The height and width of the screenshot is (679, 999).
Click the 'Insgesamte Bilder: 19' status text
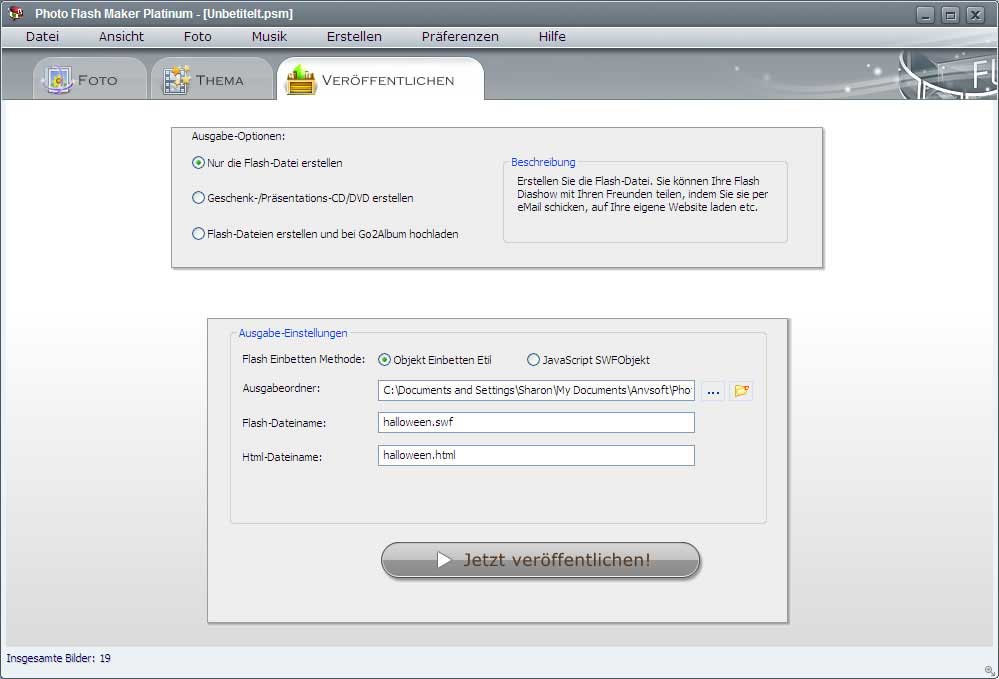[59, 658]
